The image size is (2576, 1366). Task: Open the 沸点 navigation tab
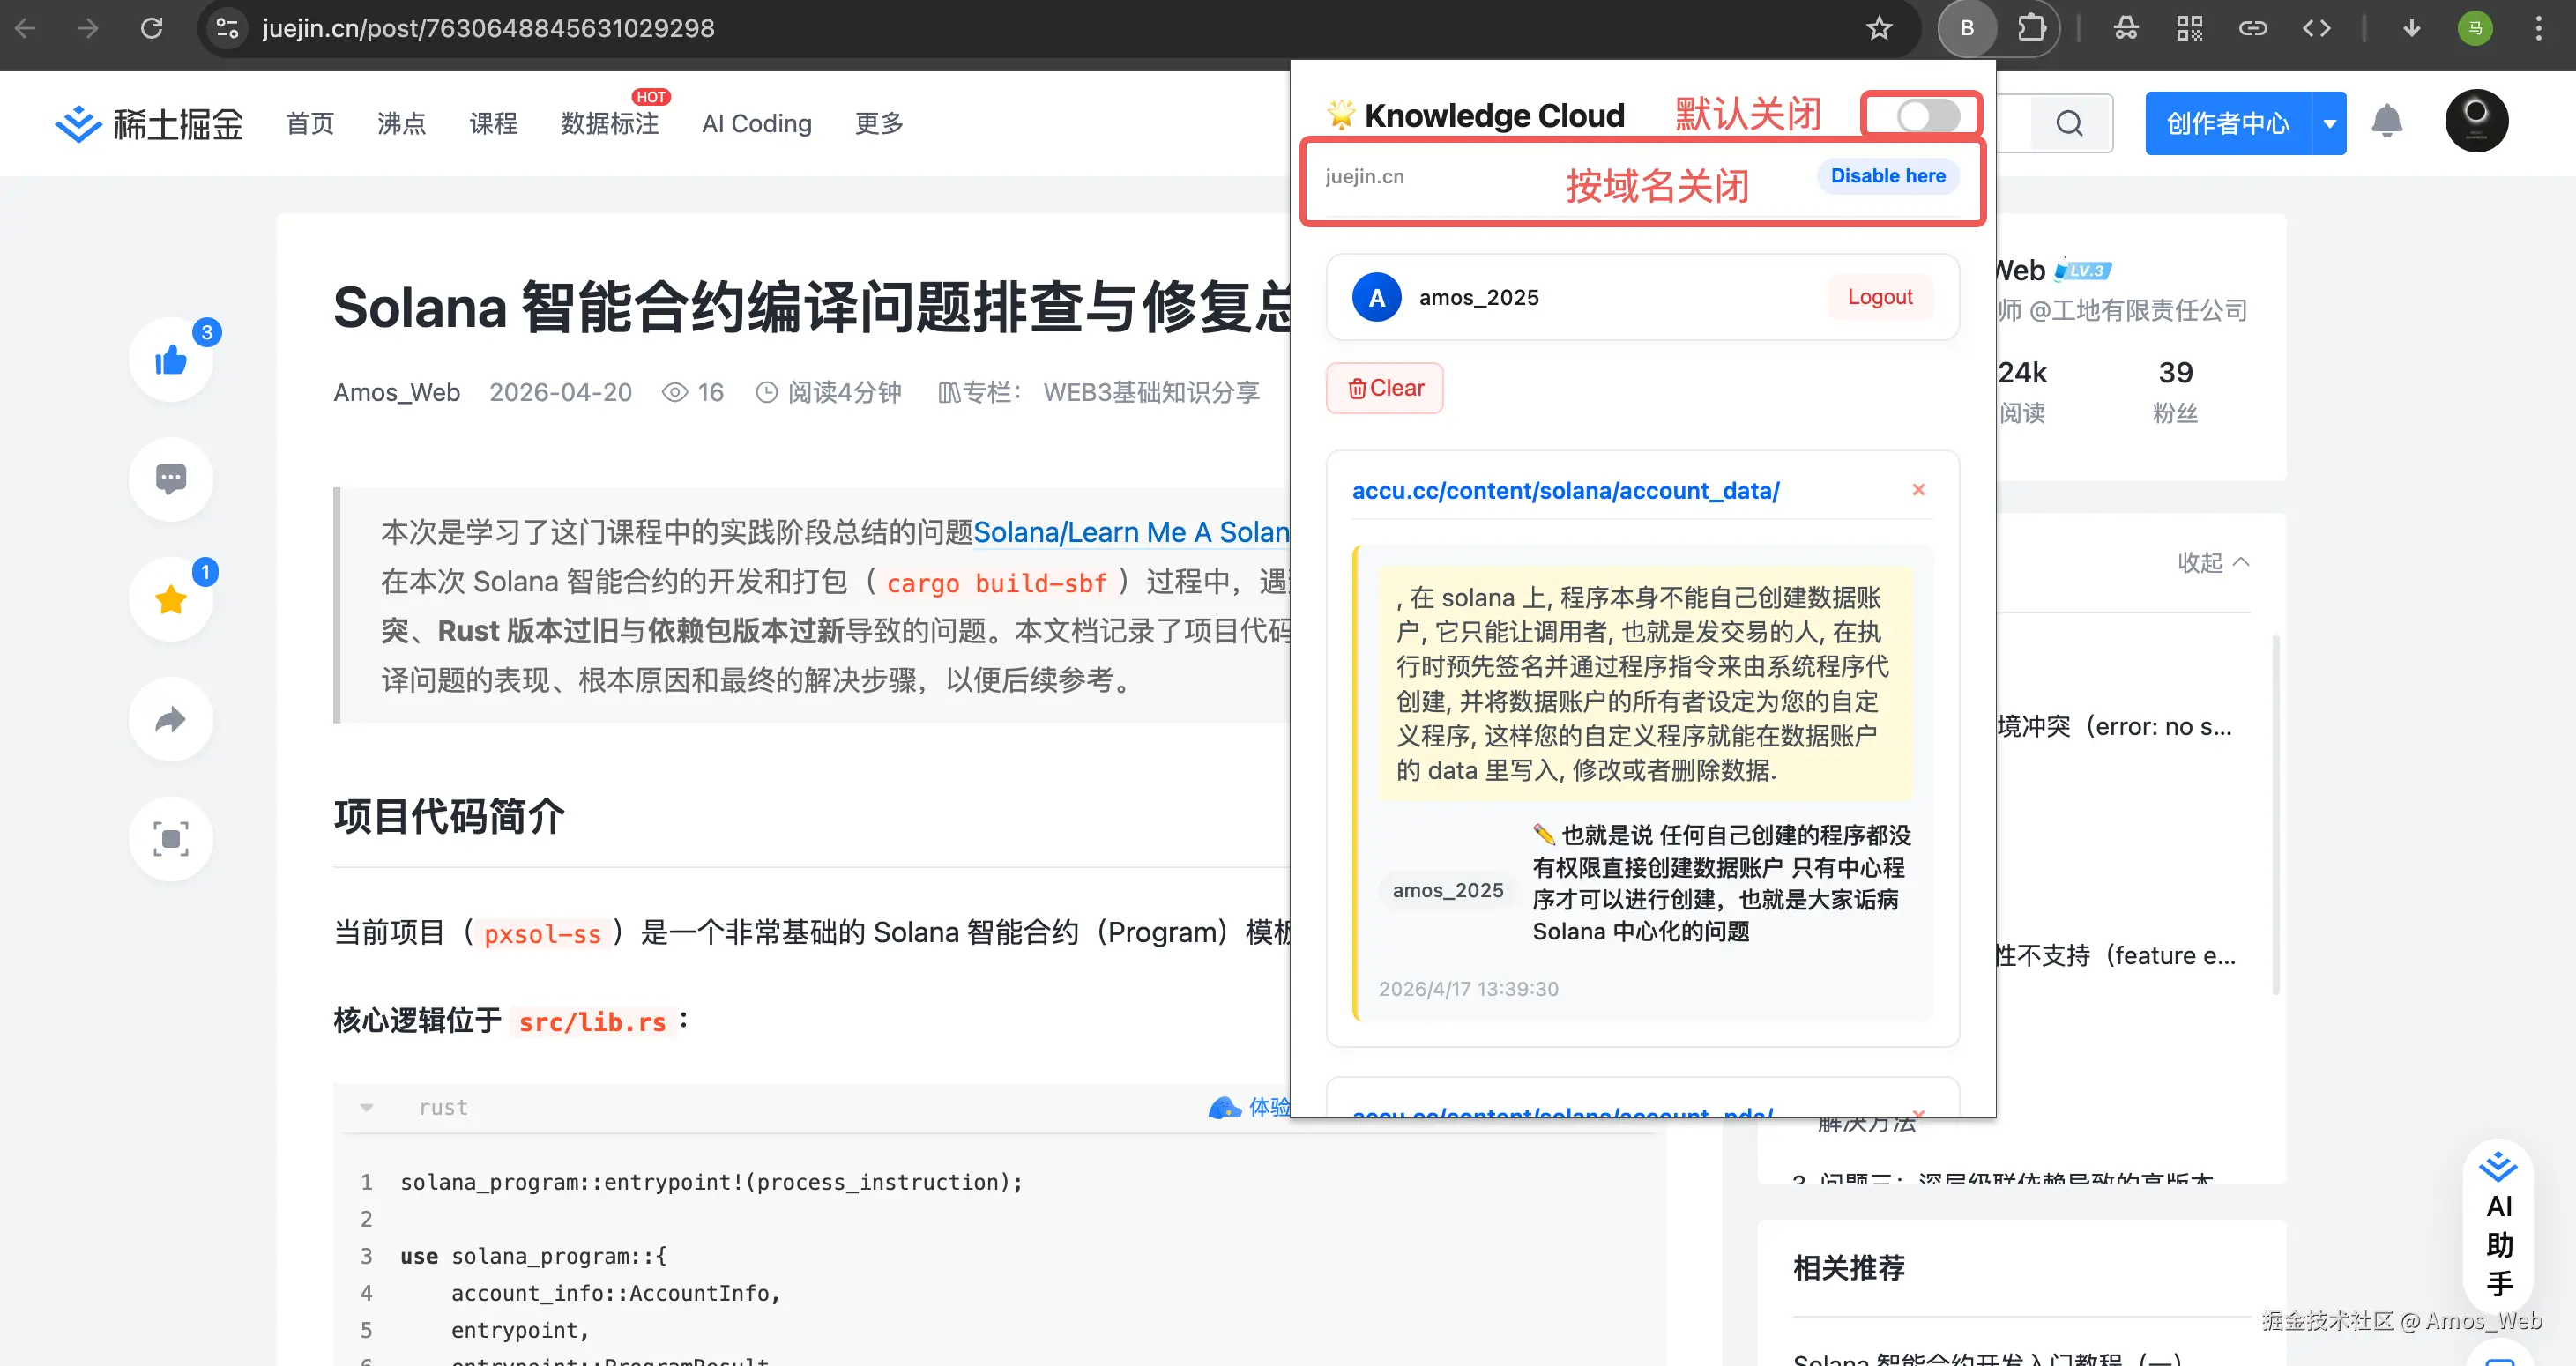click(x=401, y=123)
